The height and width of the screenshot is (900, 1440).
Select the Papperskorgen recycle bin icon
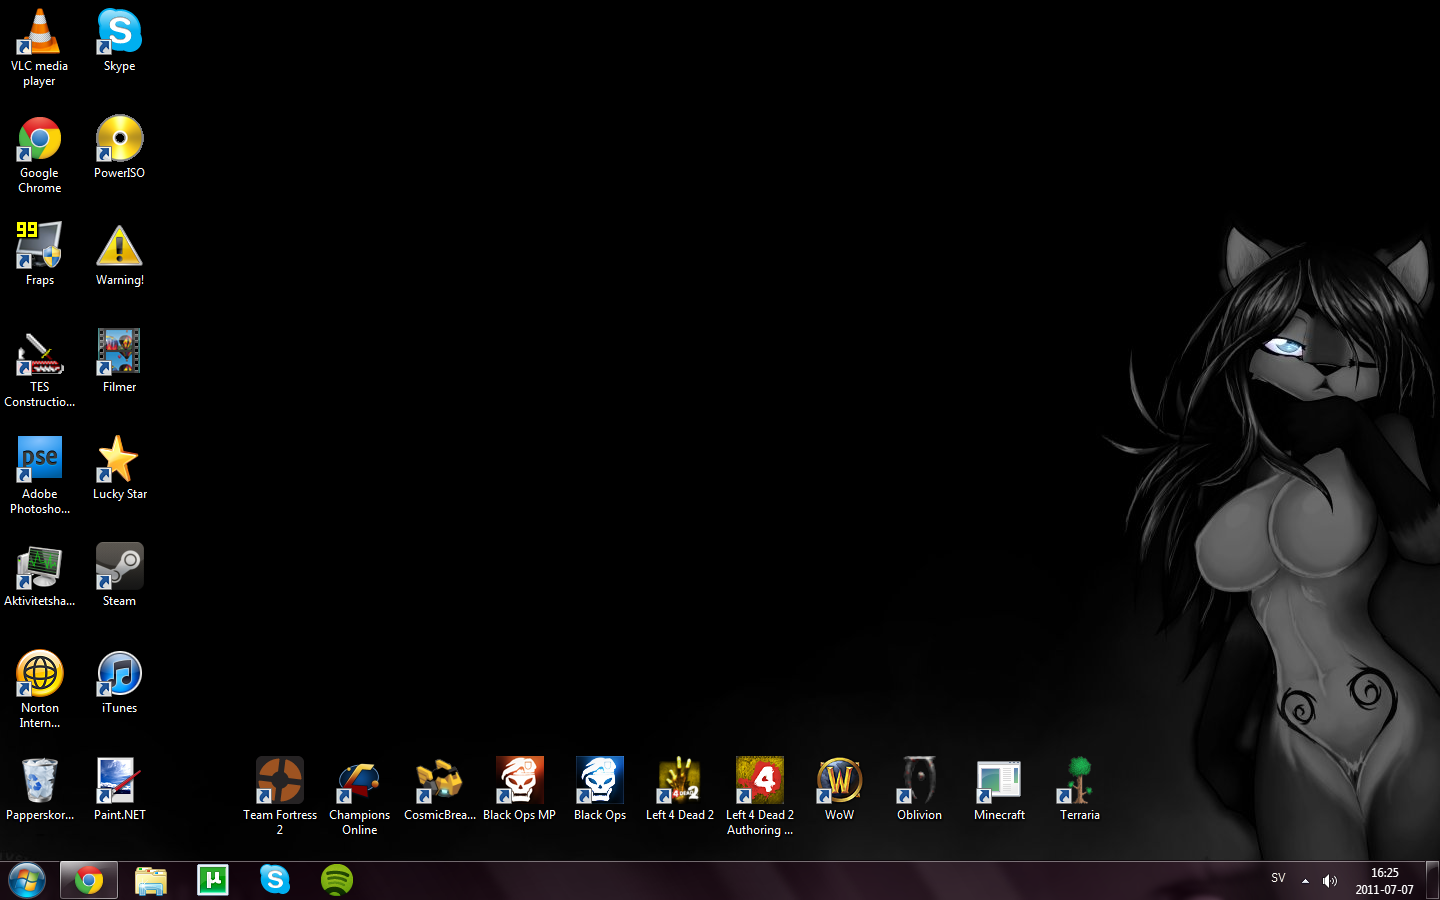pyautogui.click(x=40, y=790)
